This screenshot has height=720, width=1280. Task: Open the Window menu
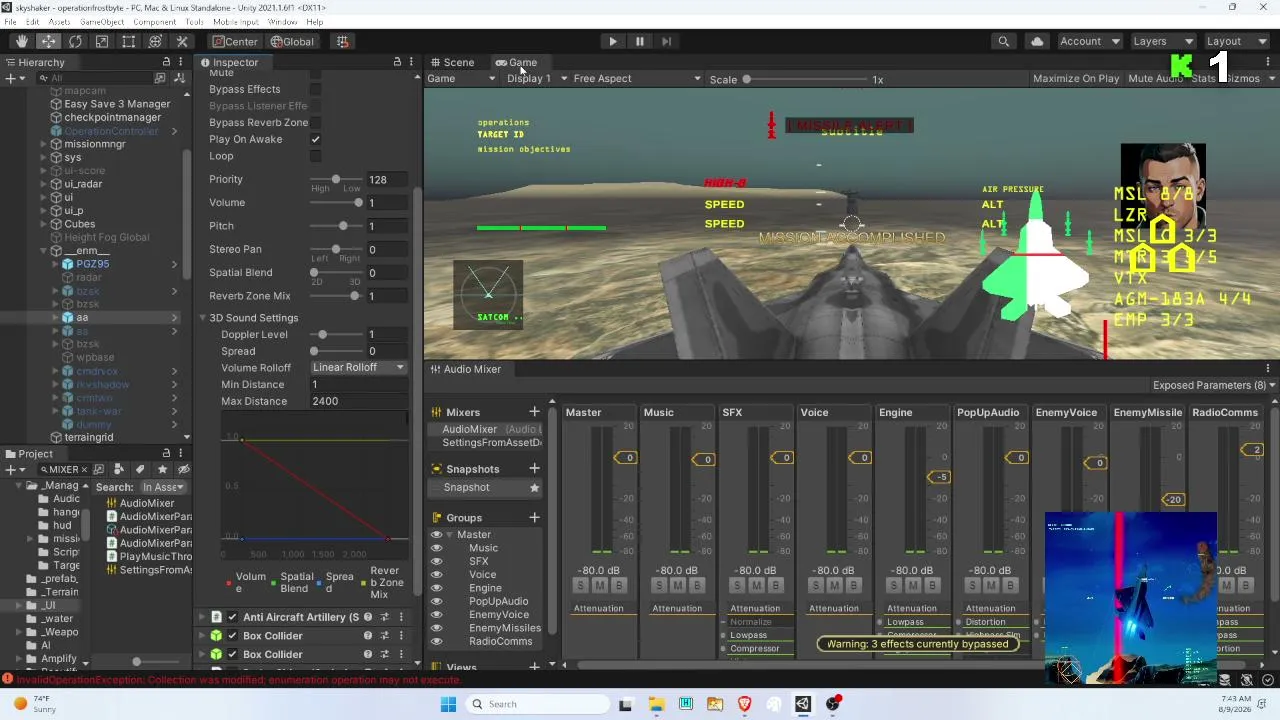pyautogui.click(x=282, y=21)
